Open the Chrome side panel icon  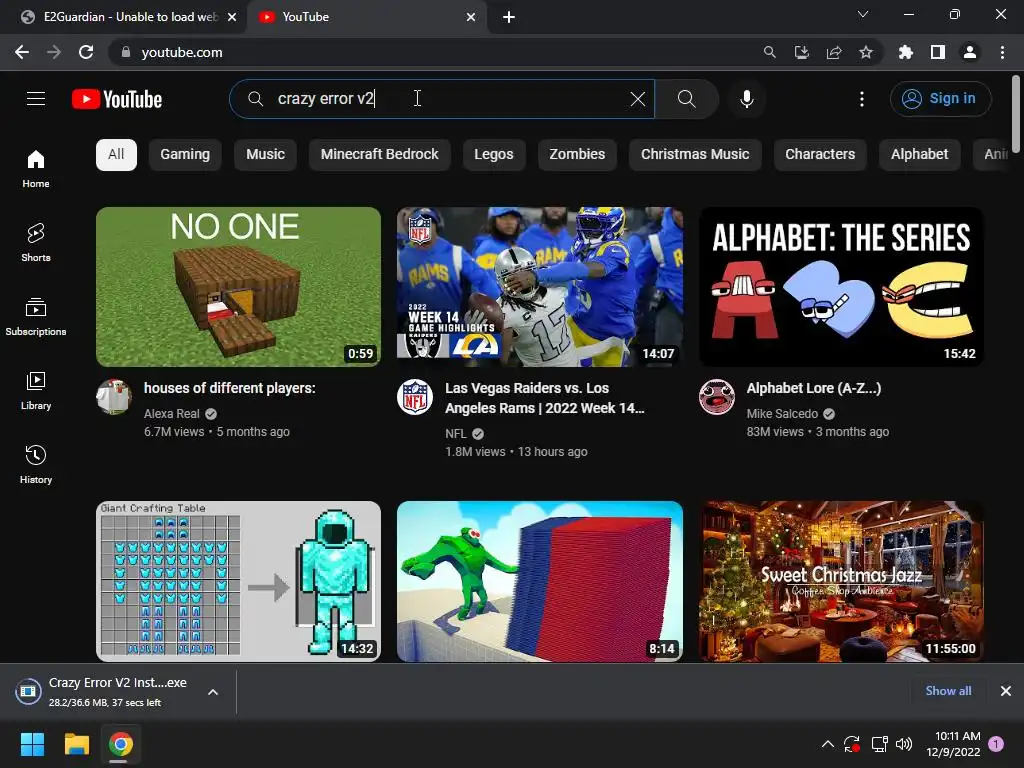938,52
